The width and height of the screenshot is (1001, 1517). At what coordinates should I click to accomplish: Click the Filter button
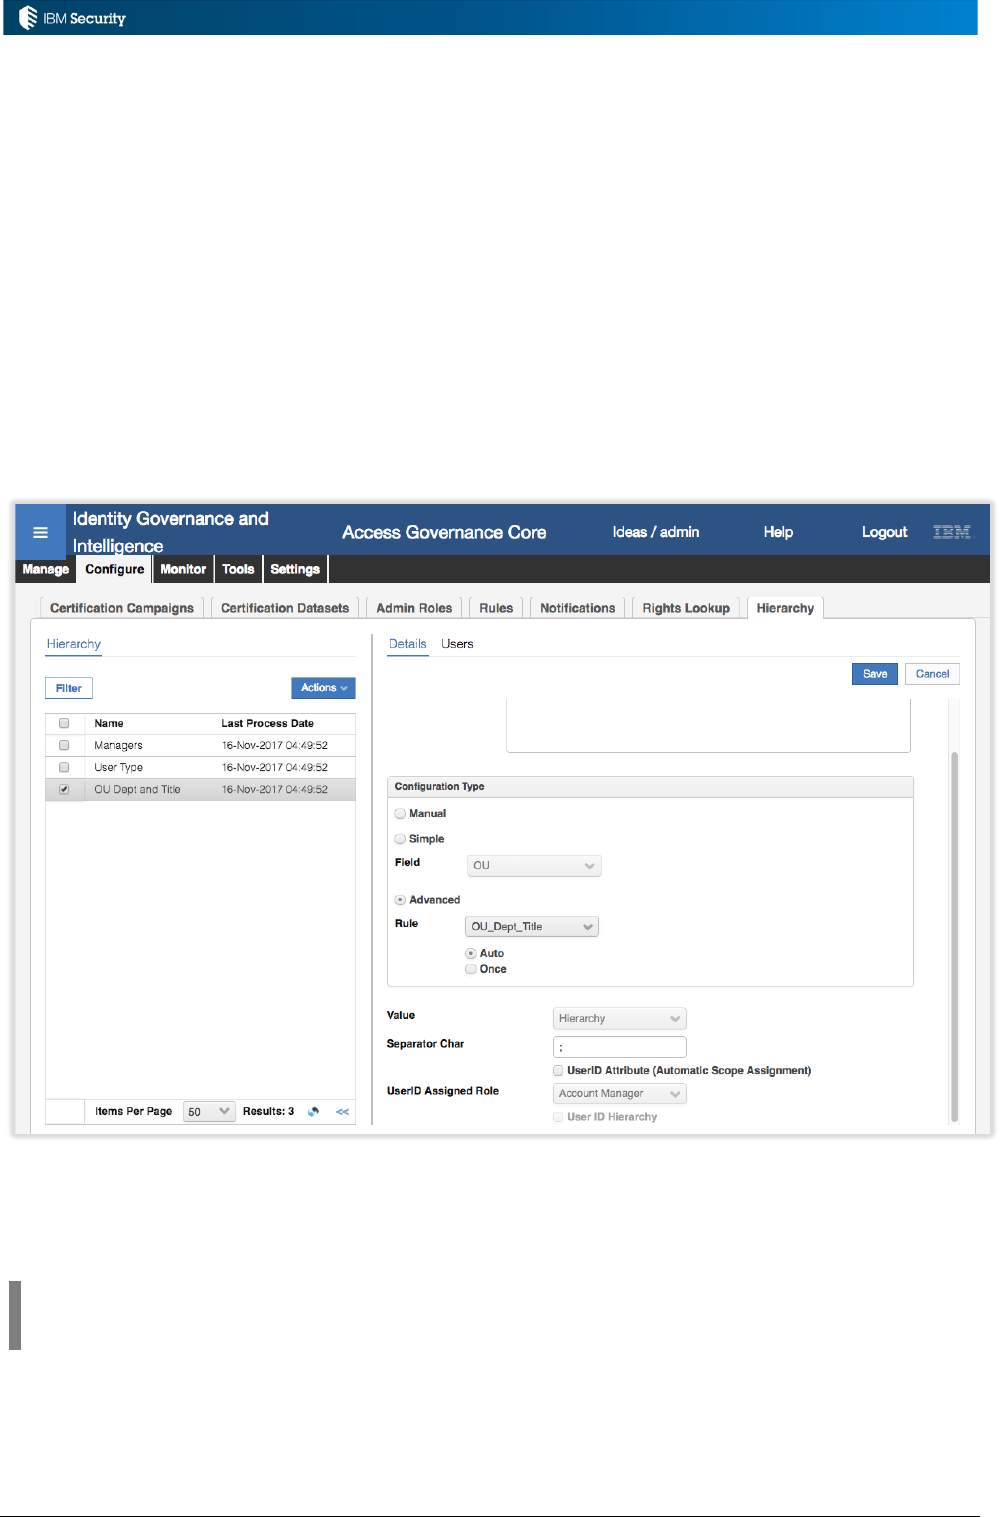pos(69,688)
